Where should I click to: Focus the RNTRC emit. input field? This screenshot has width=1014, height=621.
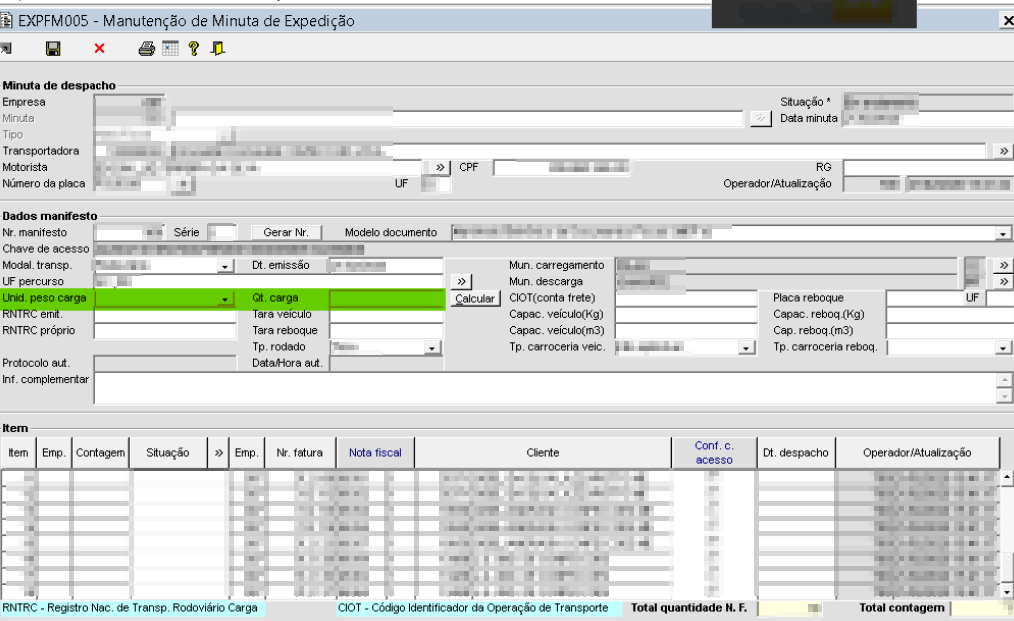coord(166,315)
